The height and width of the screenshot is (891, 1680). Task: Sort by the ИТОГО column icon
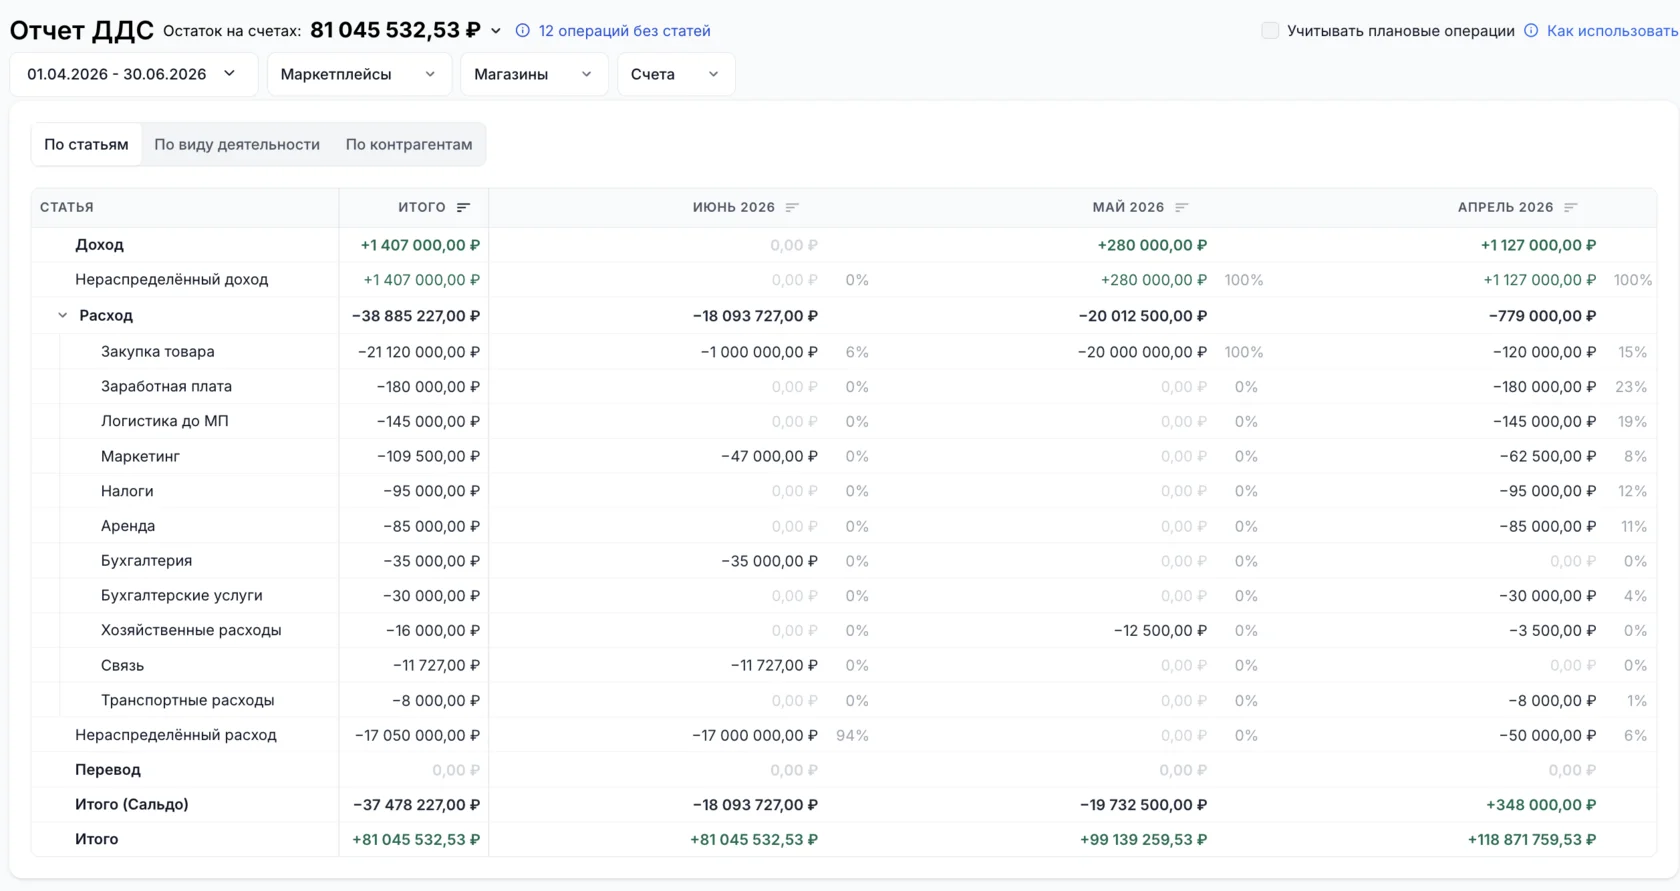[x=463, y=207]
